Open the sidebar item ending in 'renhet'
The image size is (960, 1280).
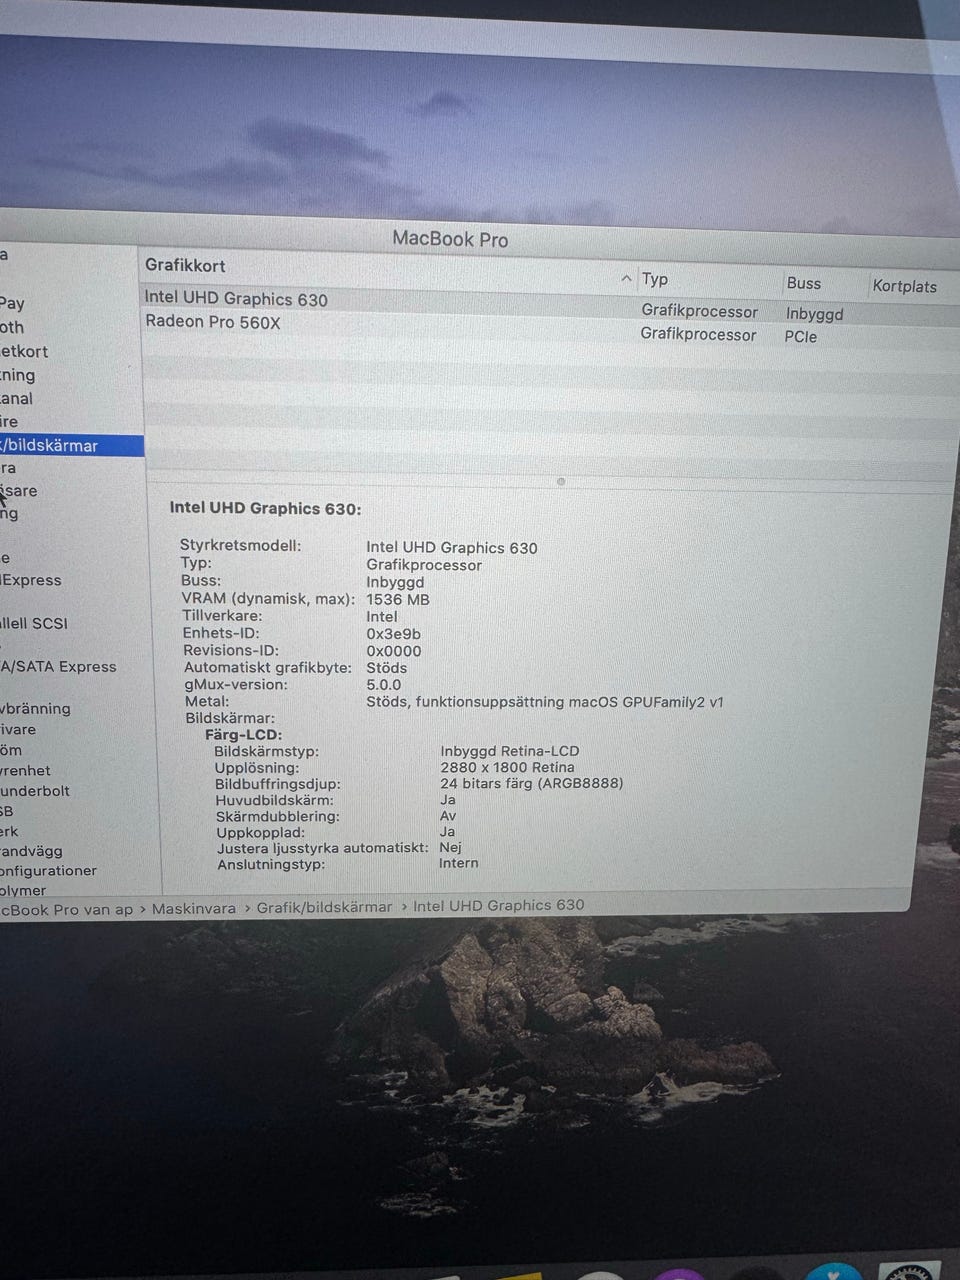pos(25,770)
